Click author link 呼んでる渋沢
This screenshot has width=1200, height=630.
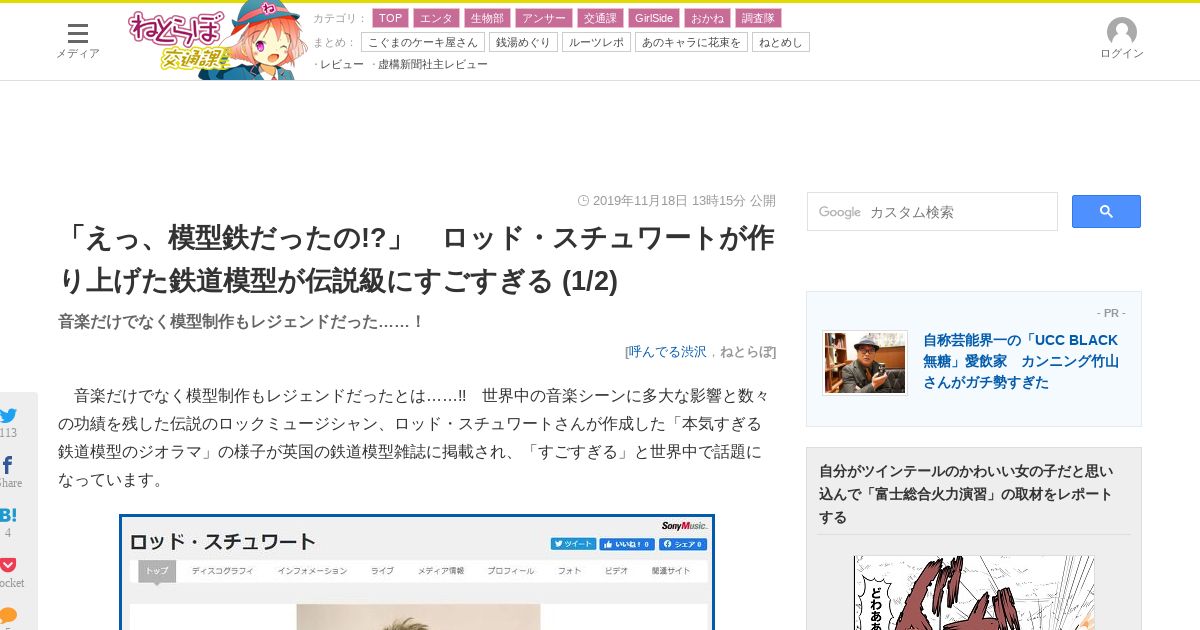[667, 351]
